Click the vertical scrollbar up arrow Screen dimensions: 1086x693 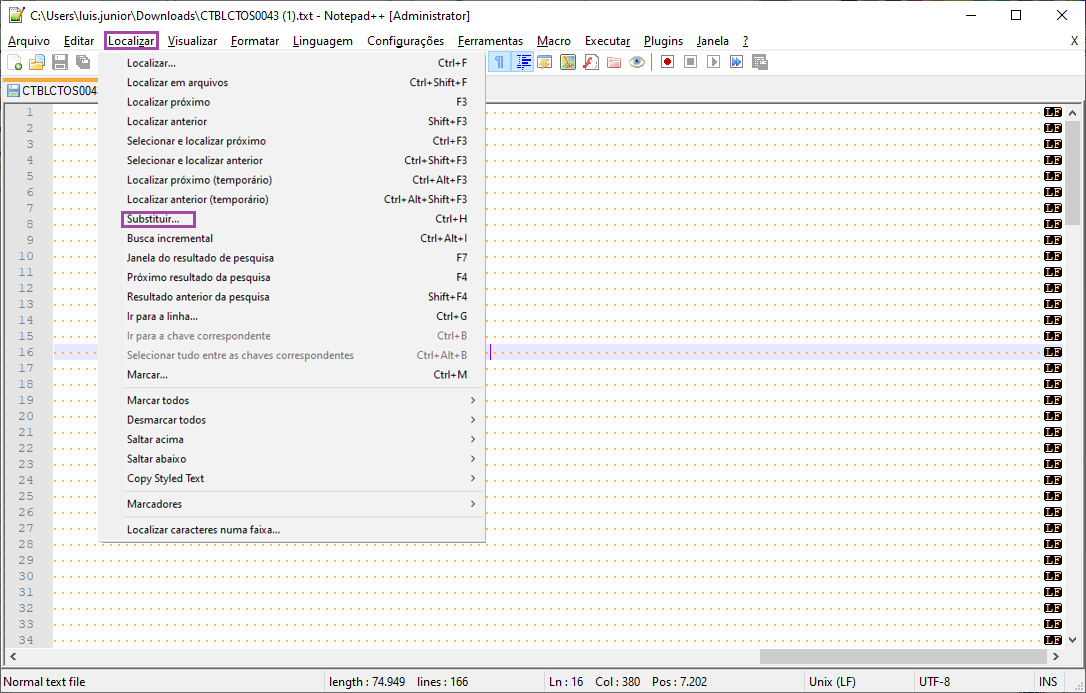(1073, 112)
